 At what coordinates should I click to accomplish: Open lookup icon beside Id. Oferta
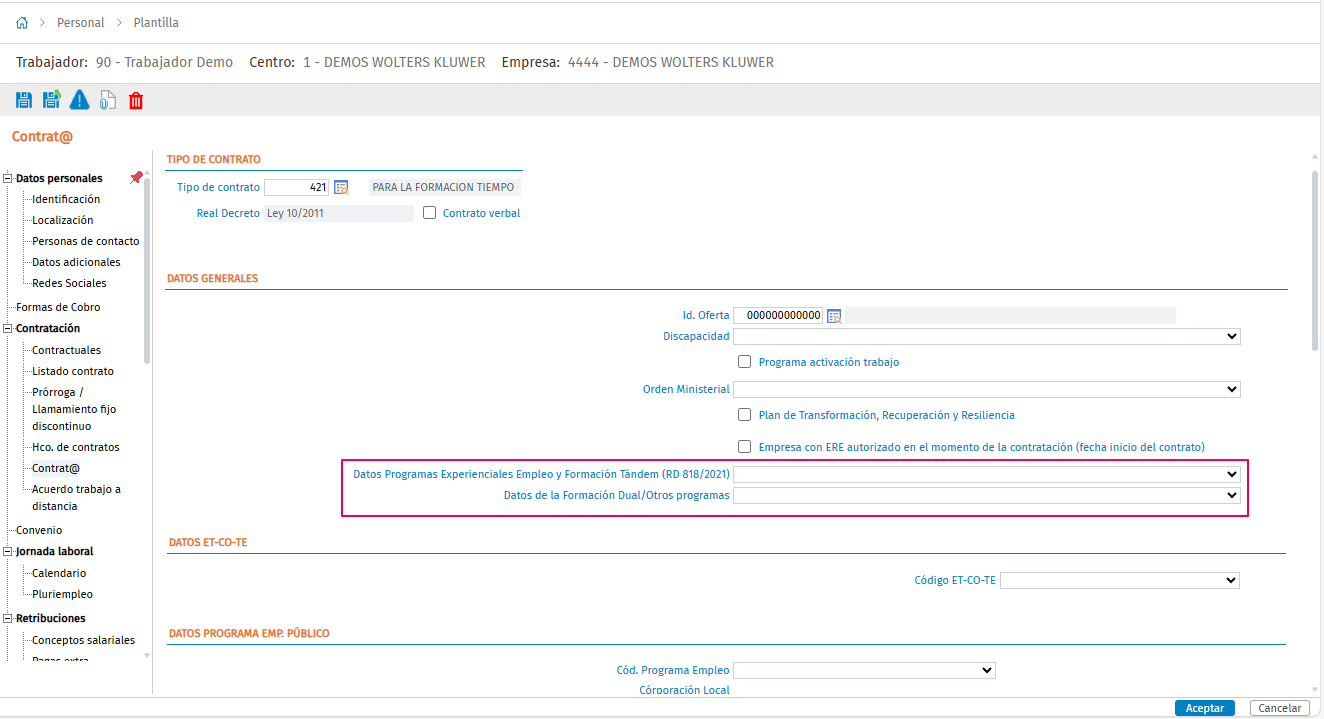(x=834, y=316)
